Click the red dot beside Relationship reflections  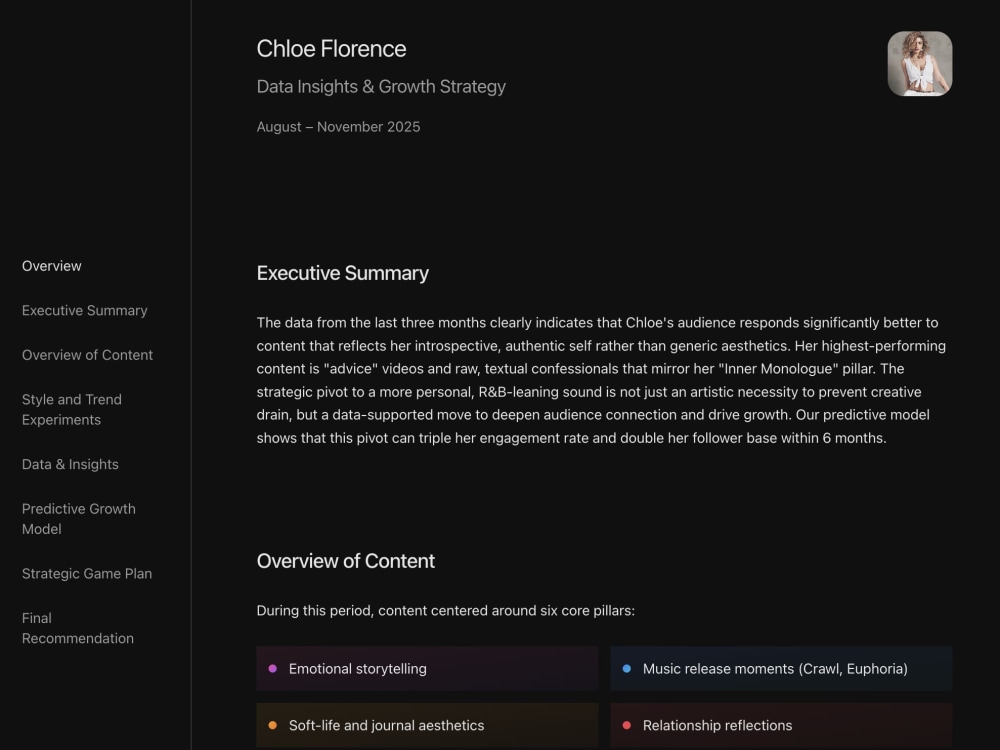pyautogui.click(x=626, y=725)
